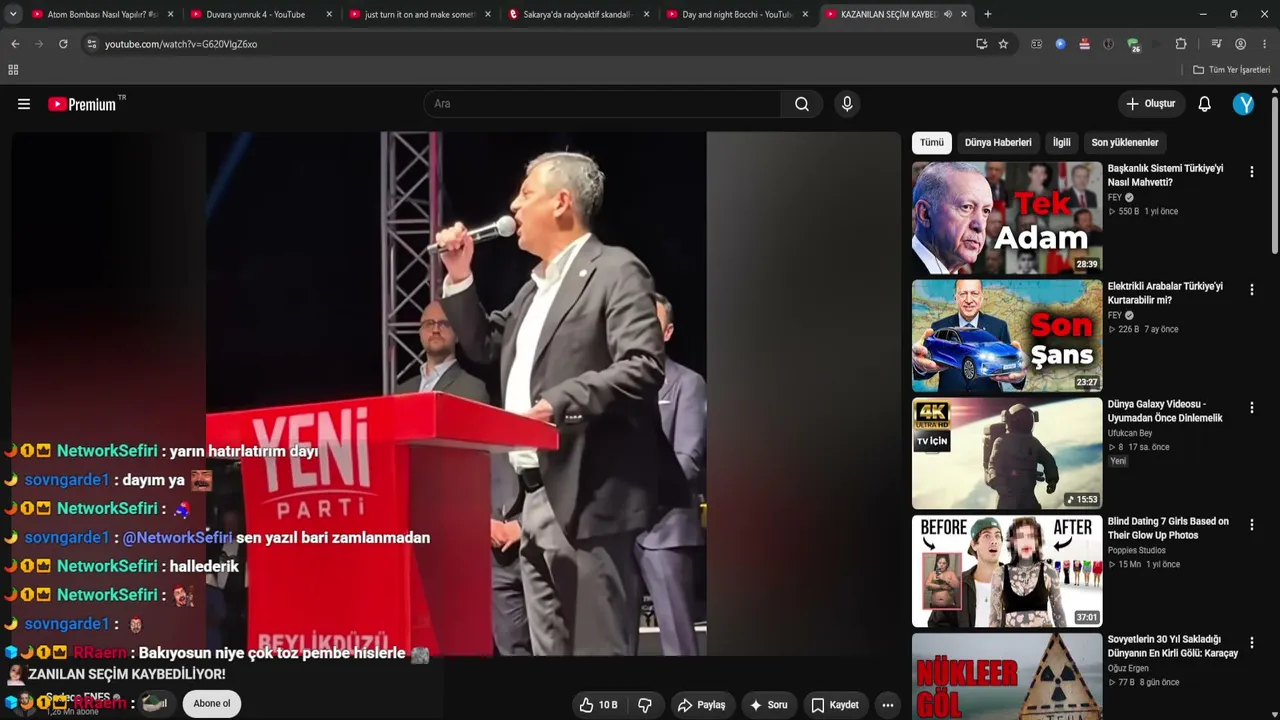
Task: Save the video with Kaydet
Action: [834, 705]
